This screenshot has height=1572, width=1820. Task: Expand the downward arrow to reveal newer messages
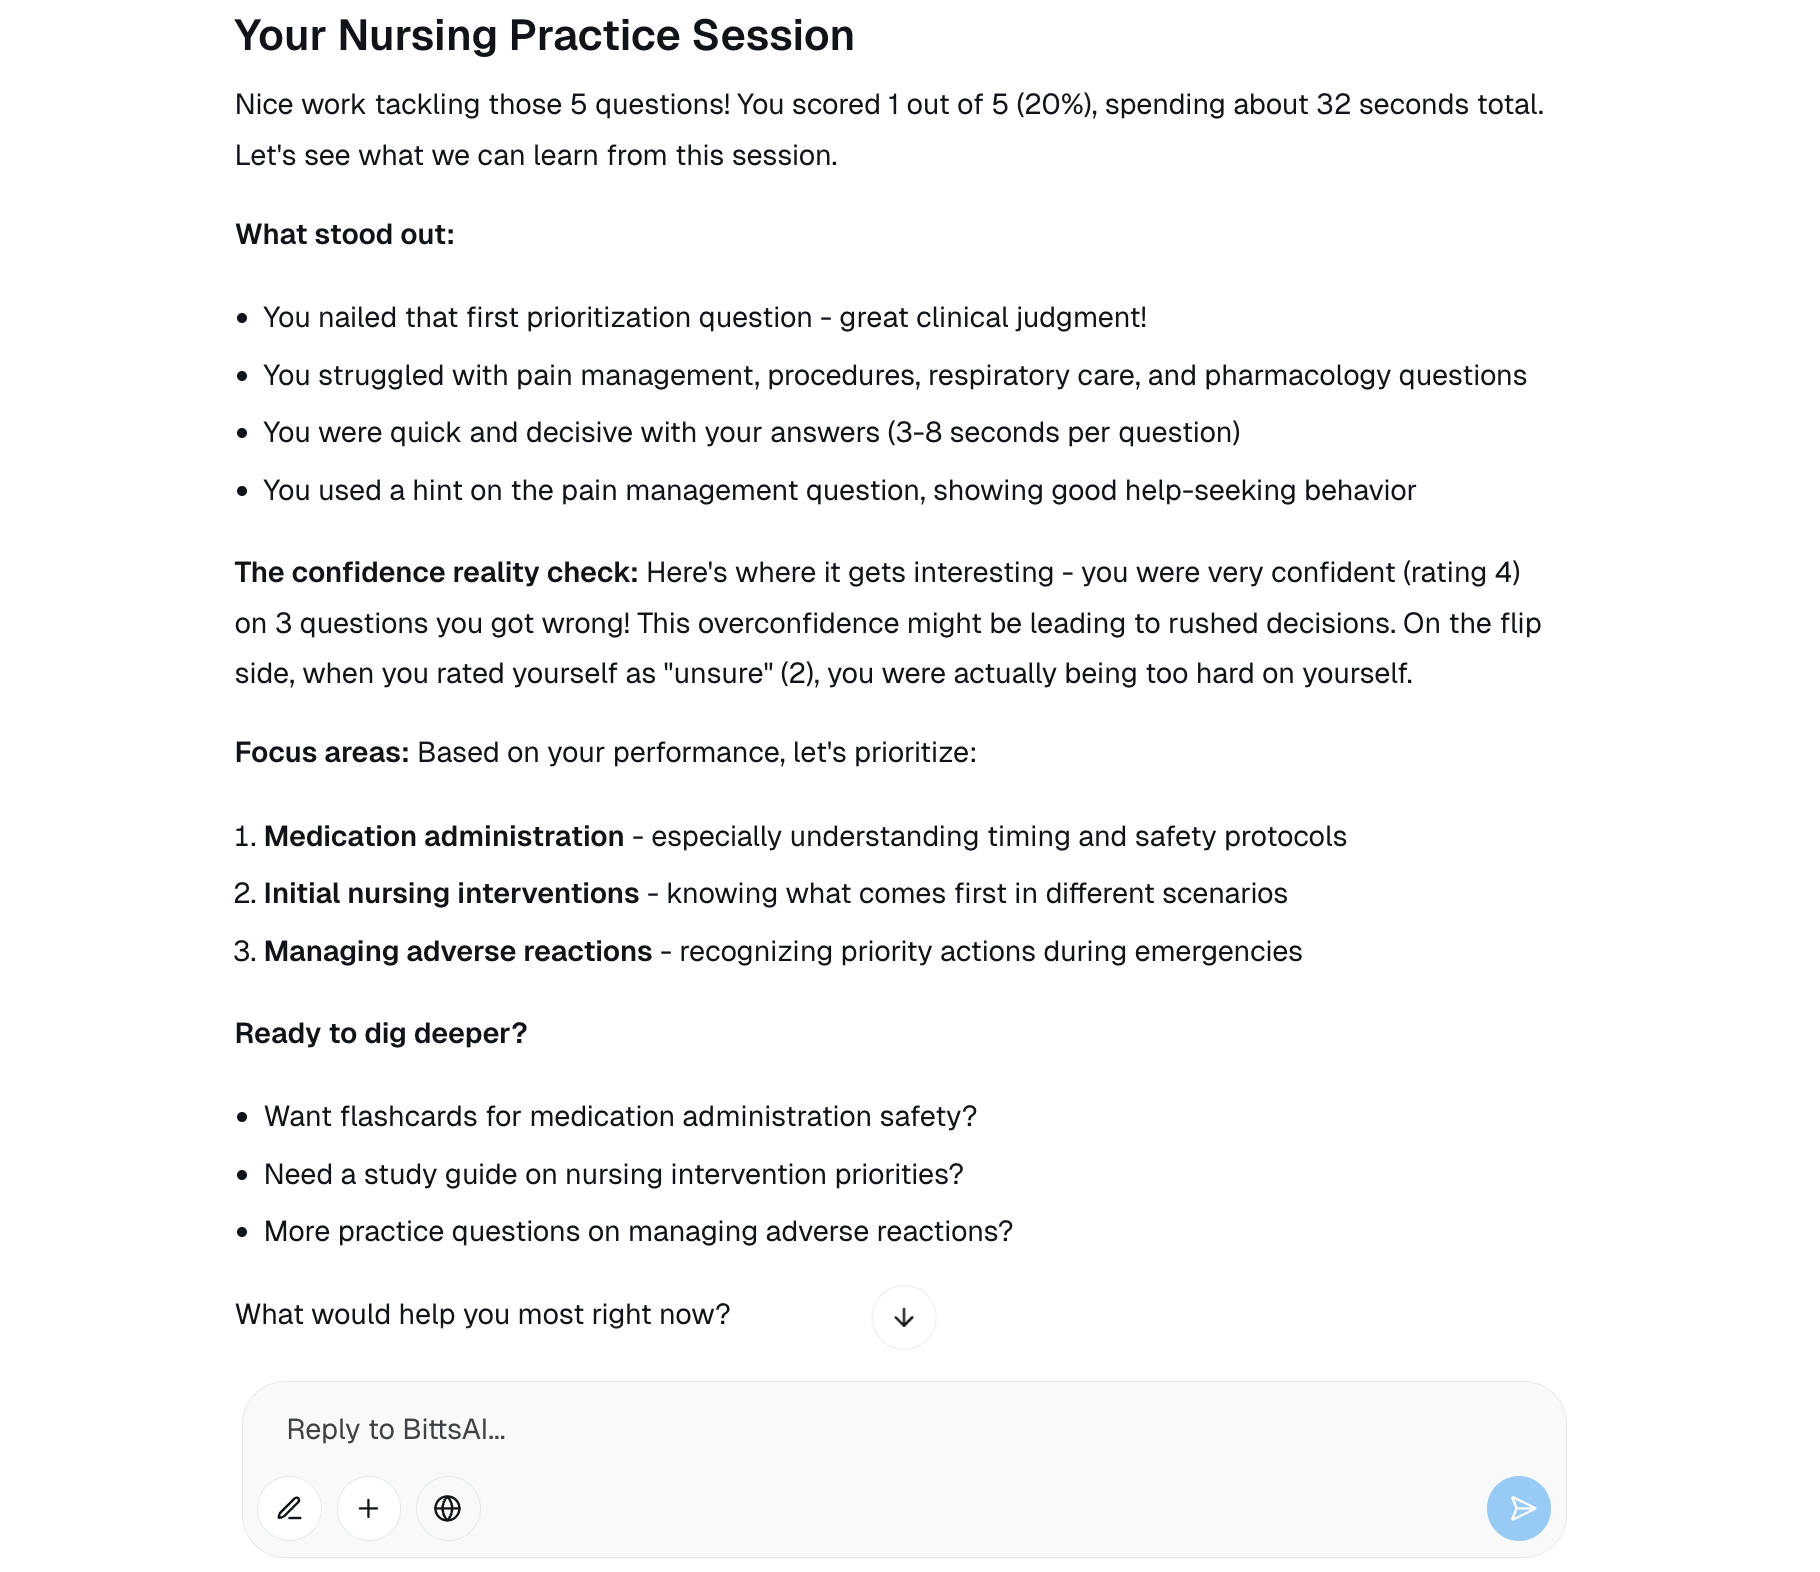(903, 1317)
